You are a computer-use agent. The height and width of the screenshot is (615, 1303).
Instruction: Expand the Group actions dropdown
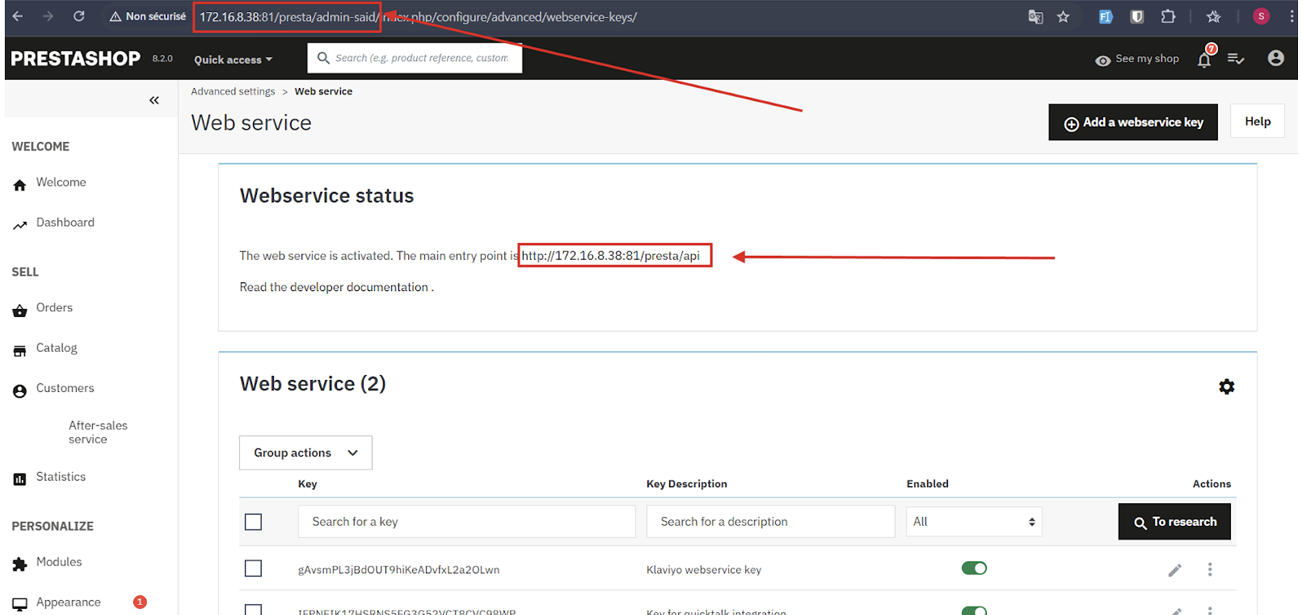click(306, 453)
